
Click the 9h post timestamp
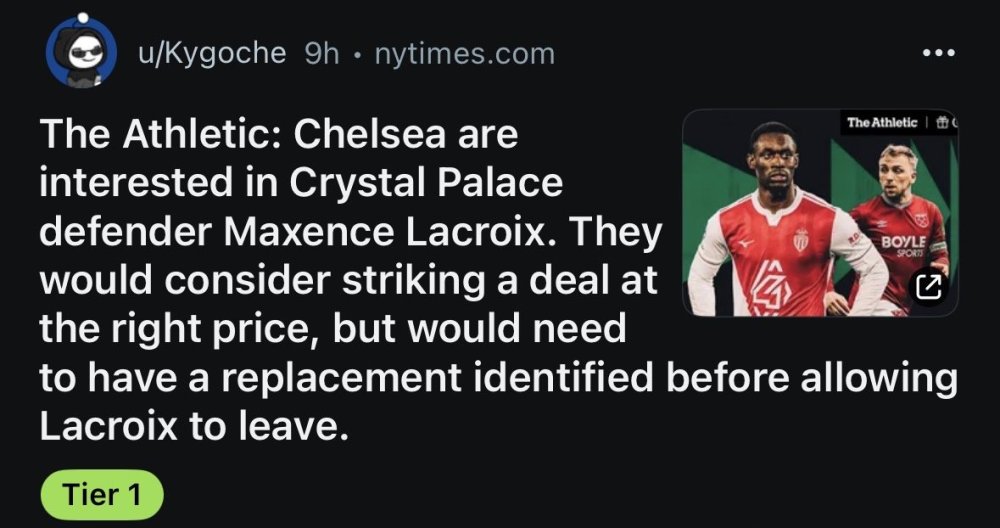coord(321,54)
